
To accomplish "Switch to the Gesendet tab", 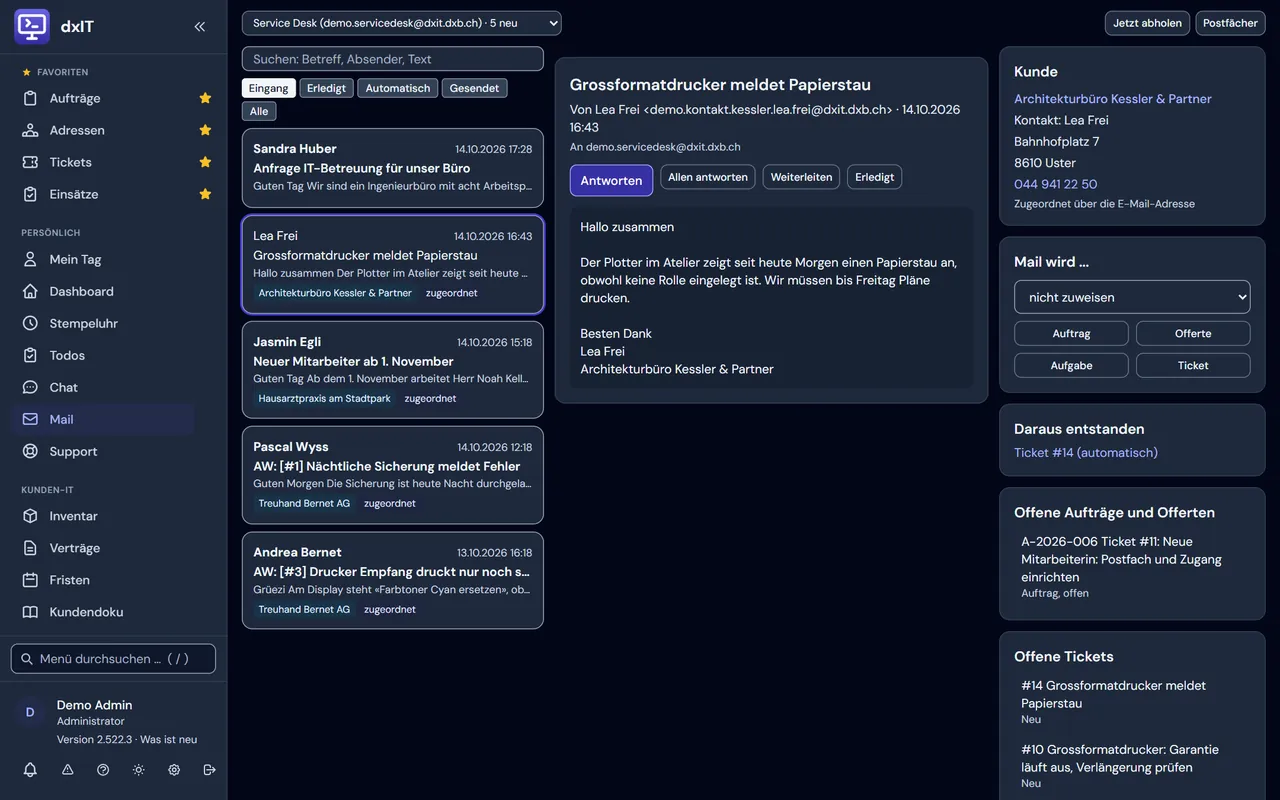I will coord(474,88).
